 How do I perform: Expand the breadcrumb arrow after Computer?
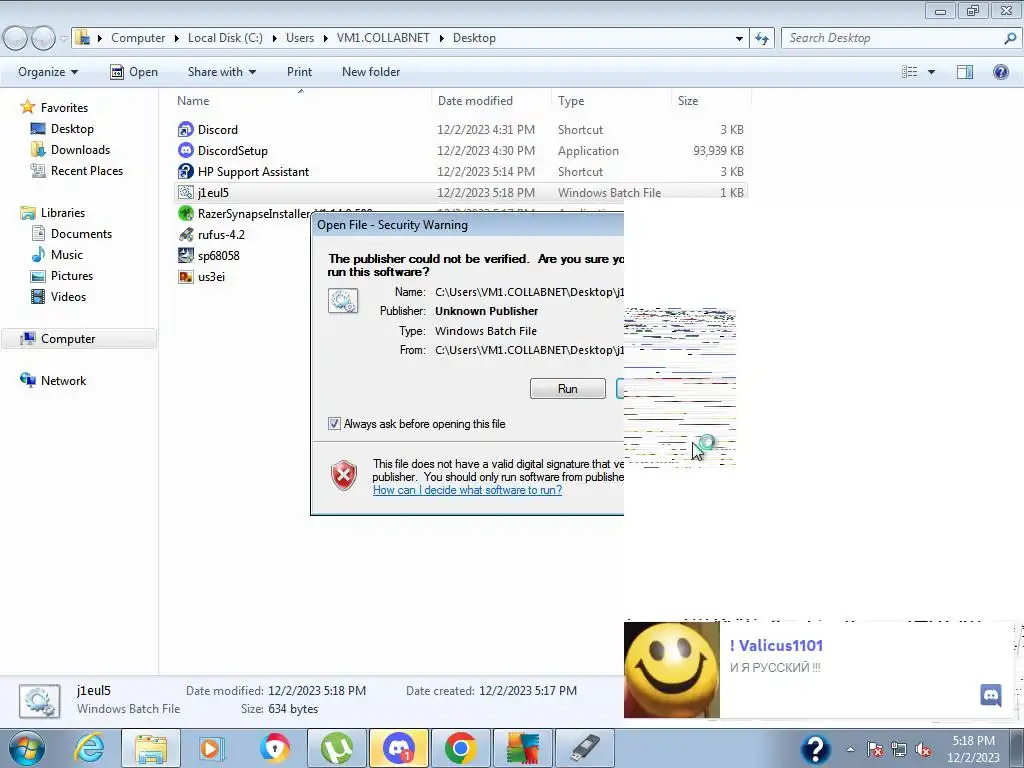(176, 38)
